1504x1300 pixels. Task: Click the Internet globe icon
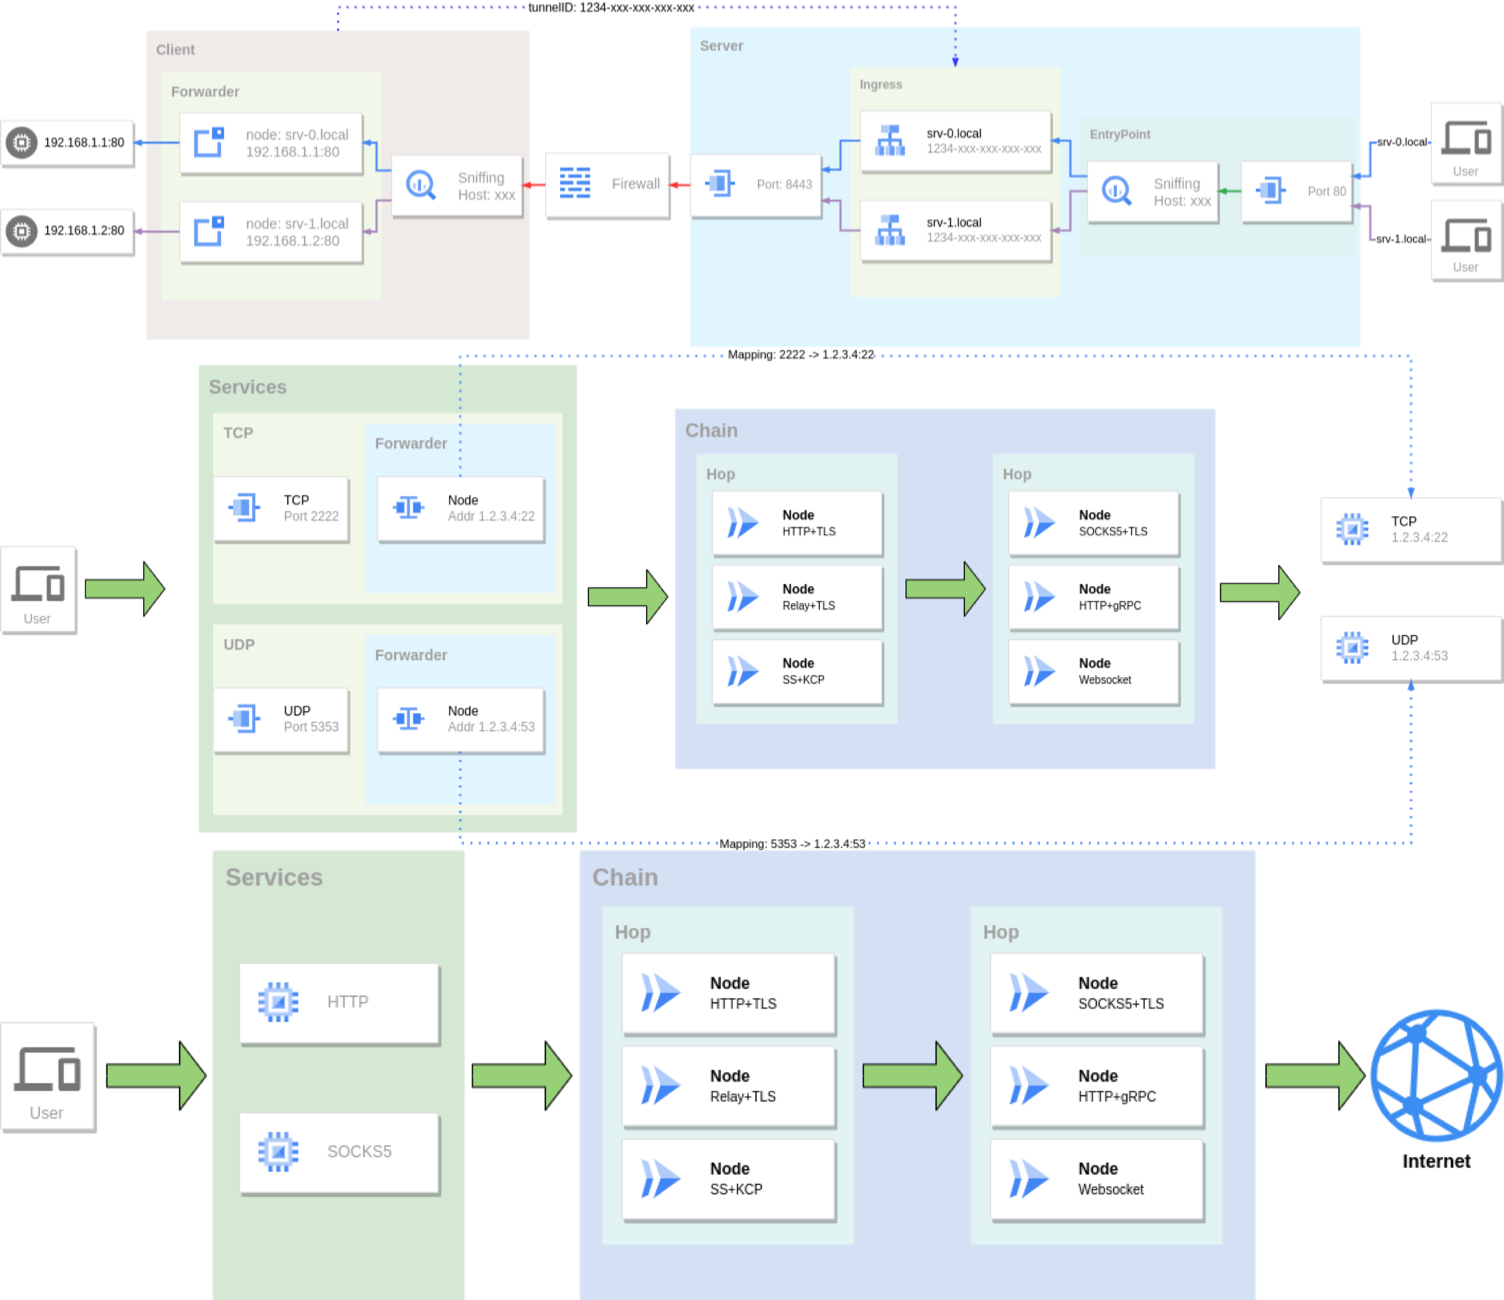coord(1436,1076)
